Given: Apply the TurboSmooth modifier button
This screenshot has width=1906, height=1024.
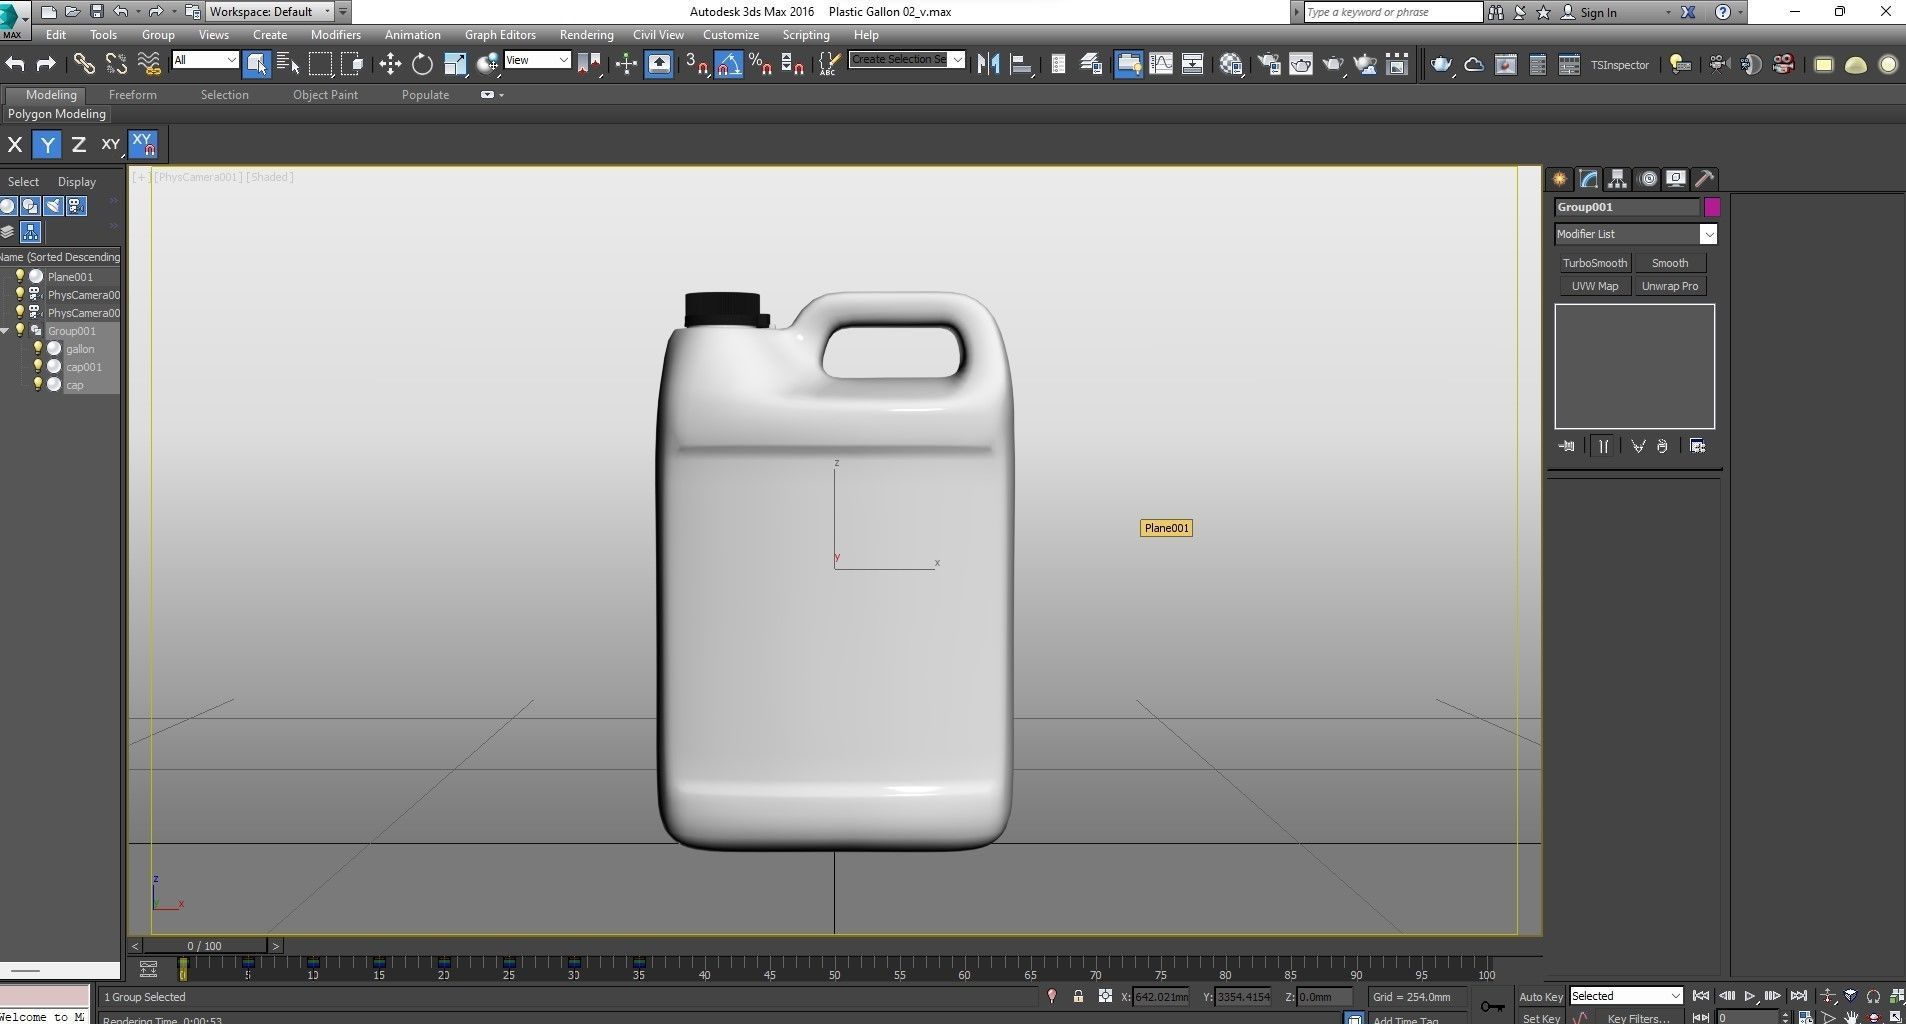Looking at the screenshot, I should coord(1595,263).
